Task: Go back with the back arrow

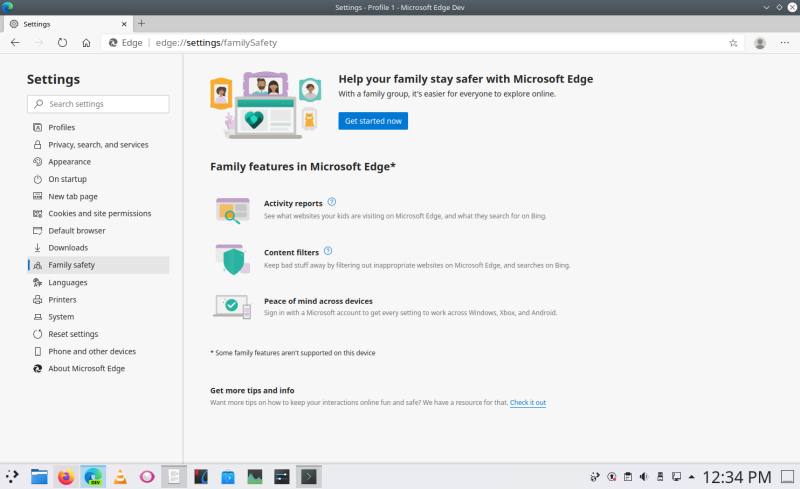Action: [x=15, y=43]
